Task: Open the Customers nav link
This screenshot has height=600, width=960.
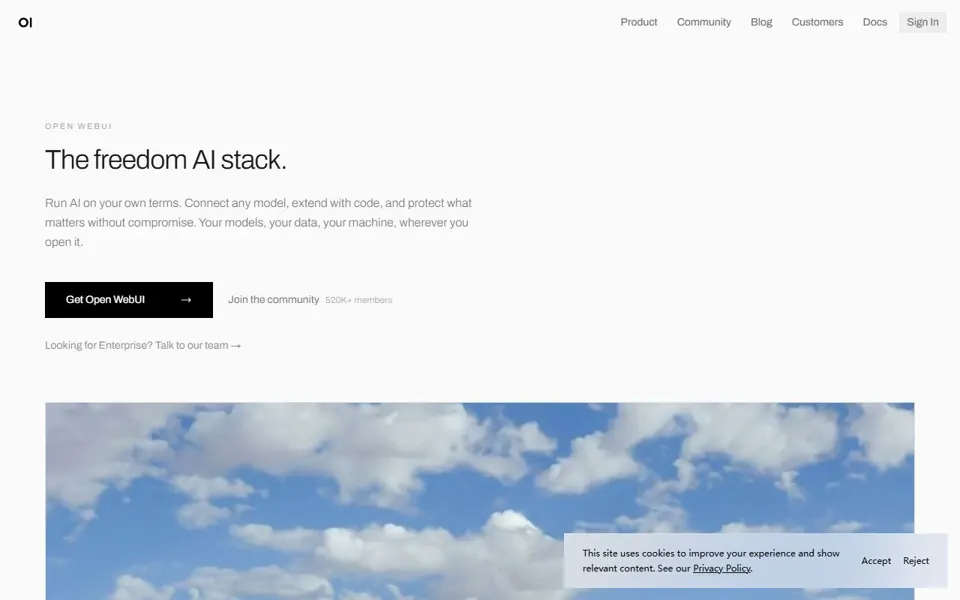Action: tap(817, 22)
